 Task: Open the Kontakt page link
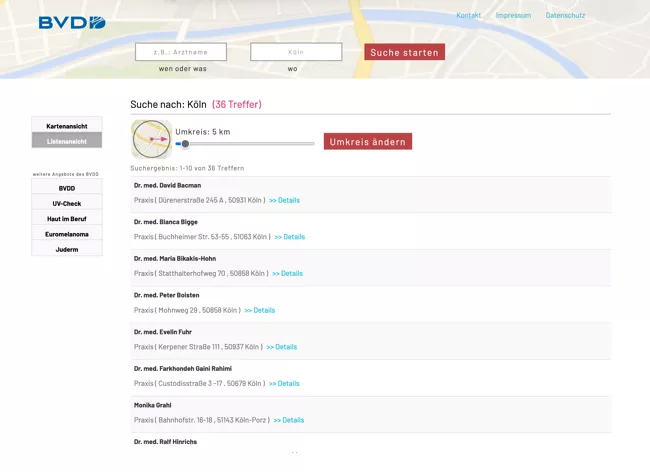(x=468, y=16)
